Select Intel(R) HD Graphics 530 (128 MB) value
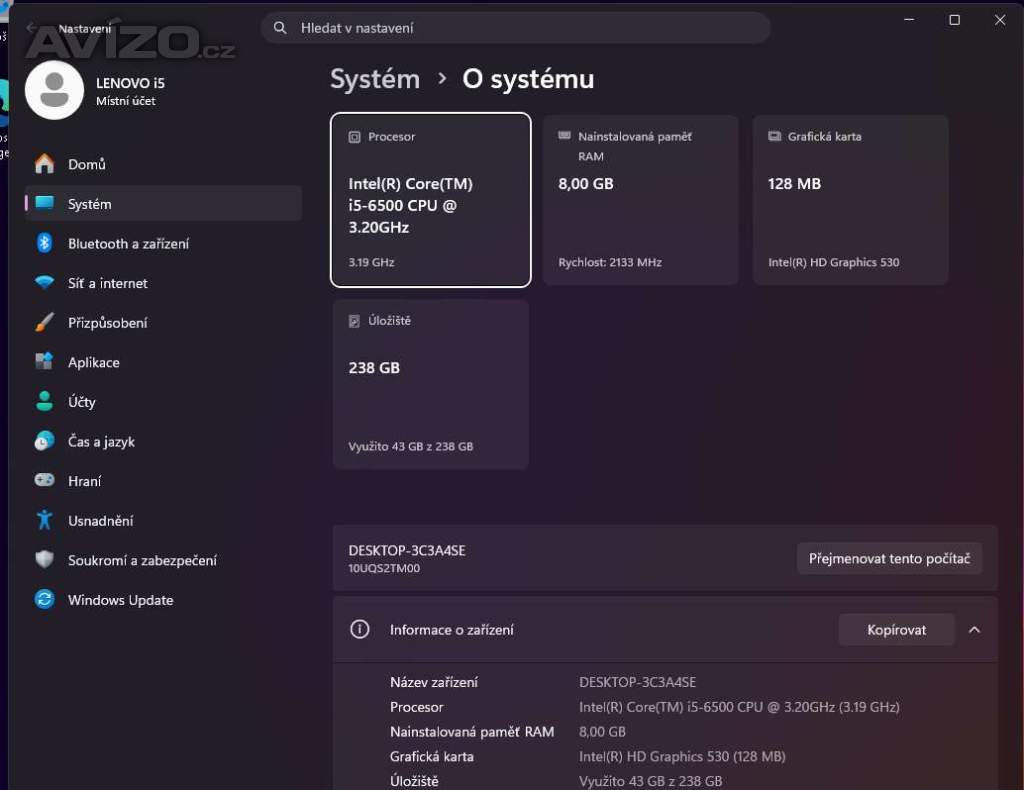 pyautogui.click(x=682, y=757)
